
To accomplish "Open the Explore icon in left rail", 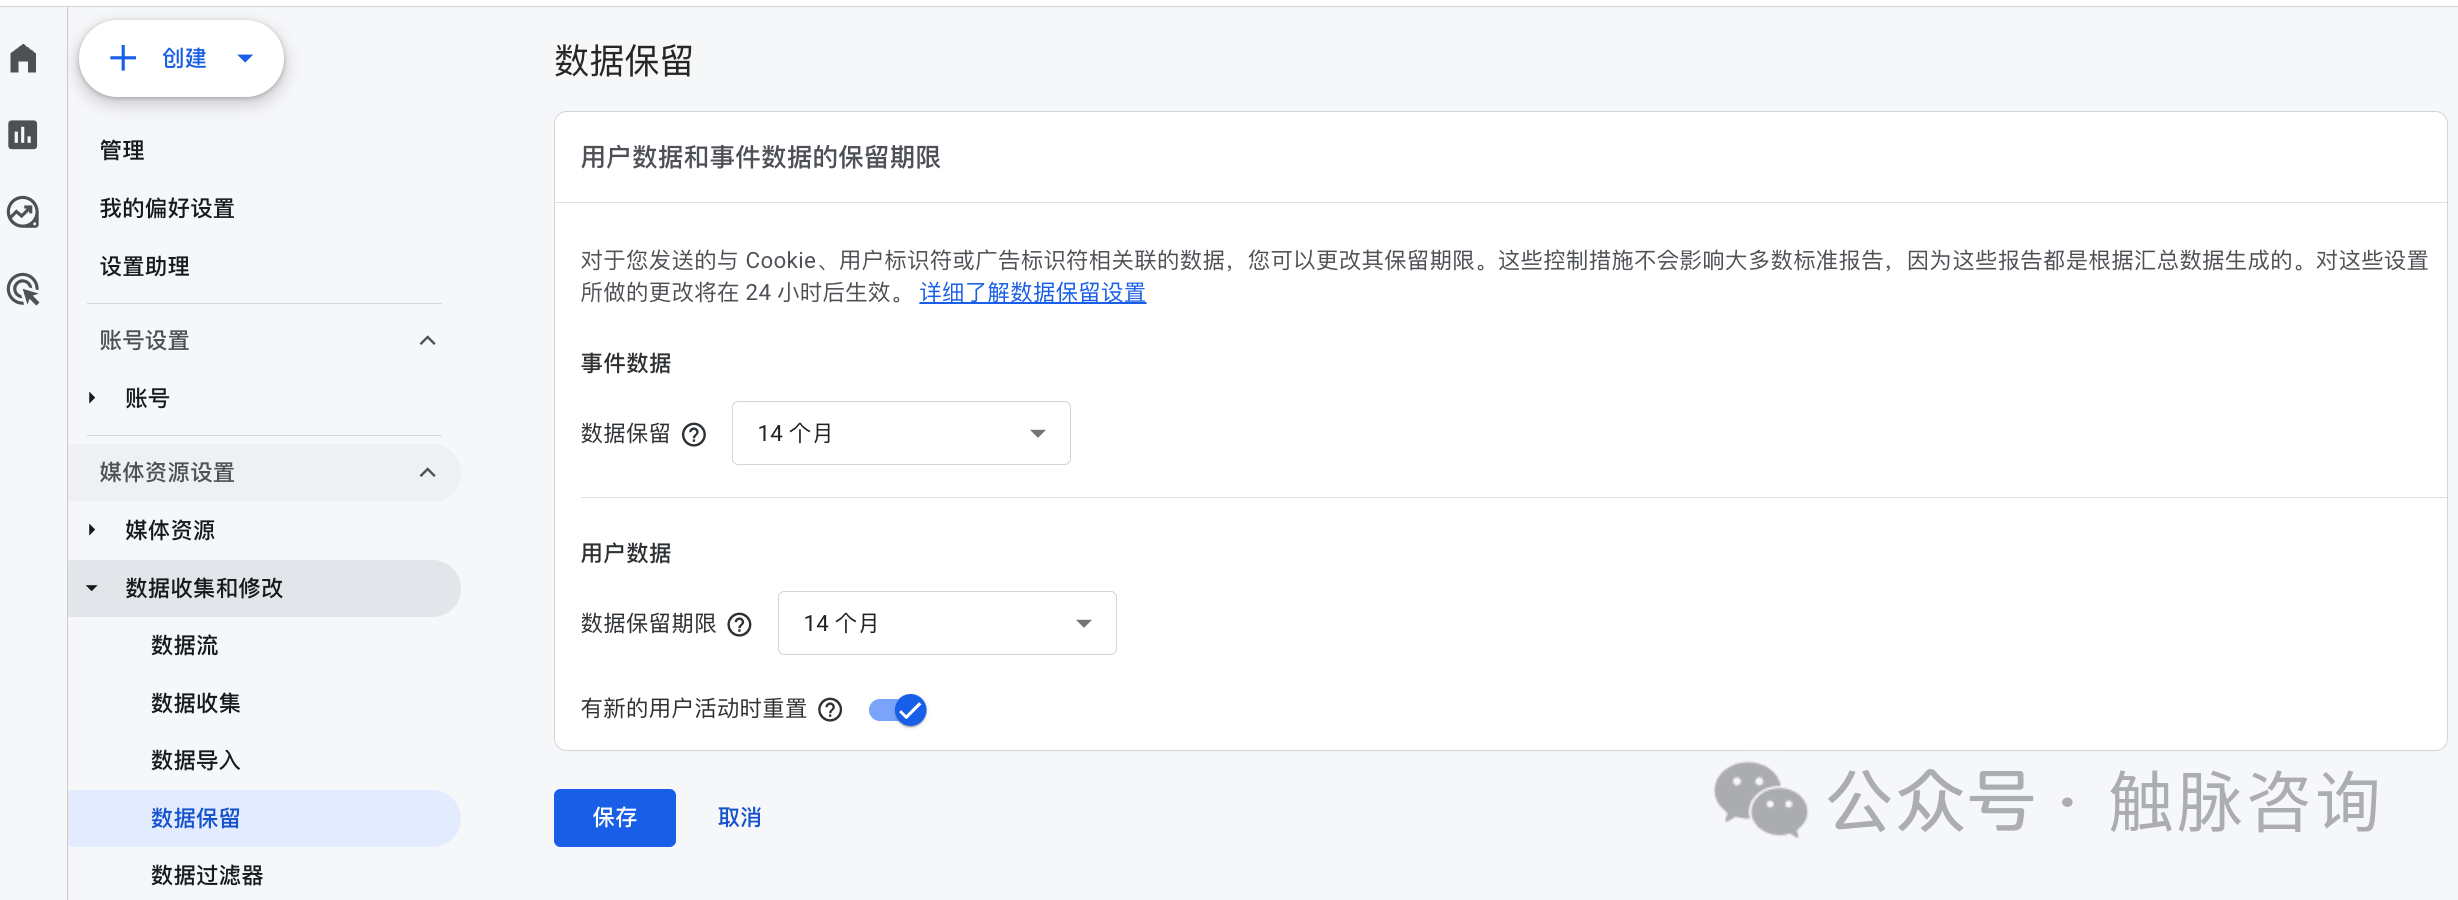I will (23, 212).
